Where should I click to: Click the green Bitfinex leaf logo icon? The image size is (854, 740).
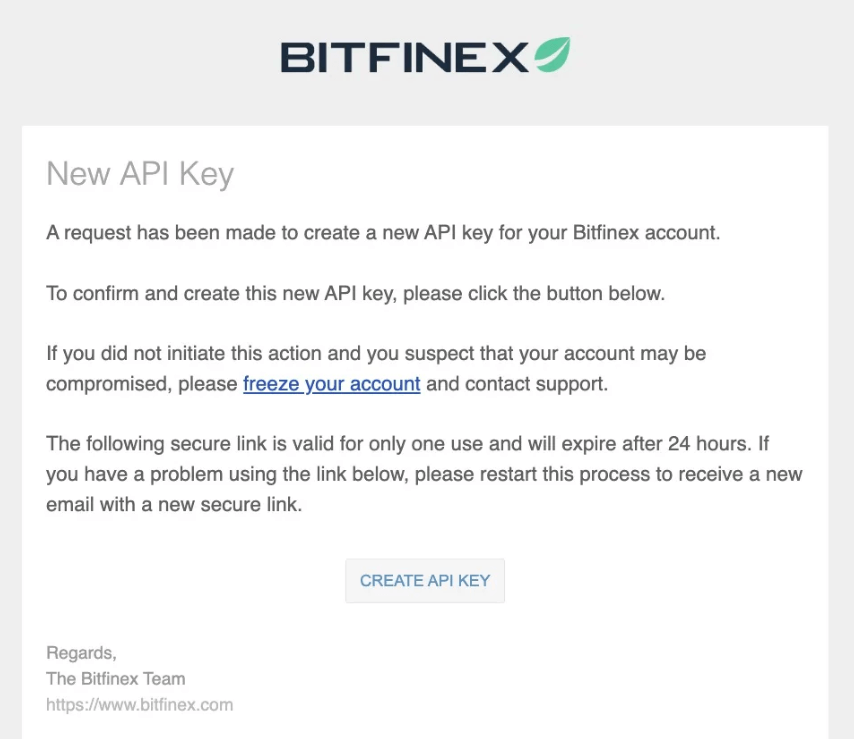[x=551, y=56]
